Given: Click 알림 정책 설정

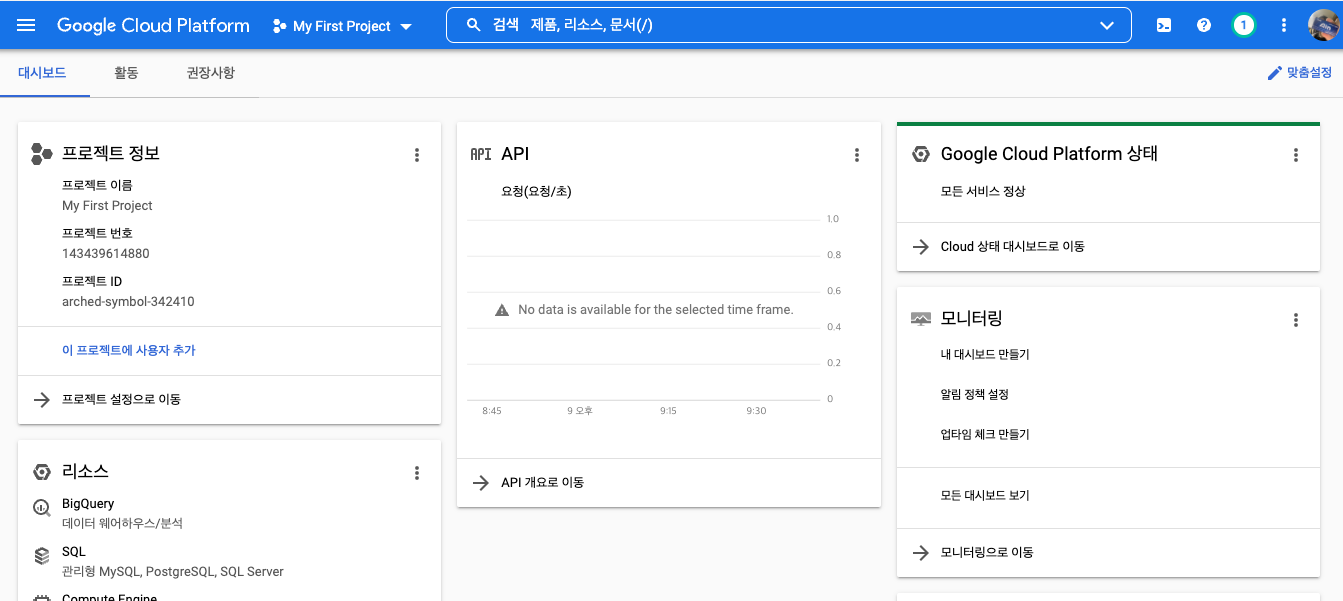Looking at the screenshot, I should (x=975, y=395).
